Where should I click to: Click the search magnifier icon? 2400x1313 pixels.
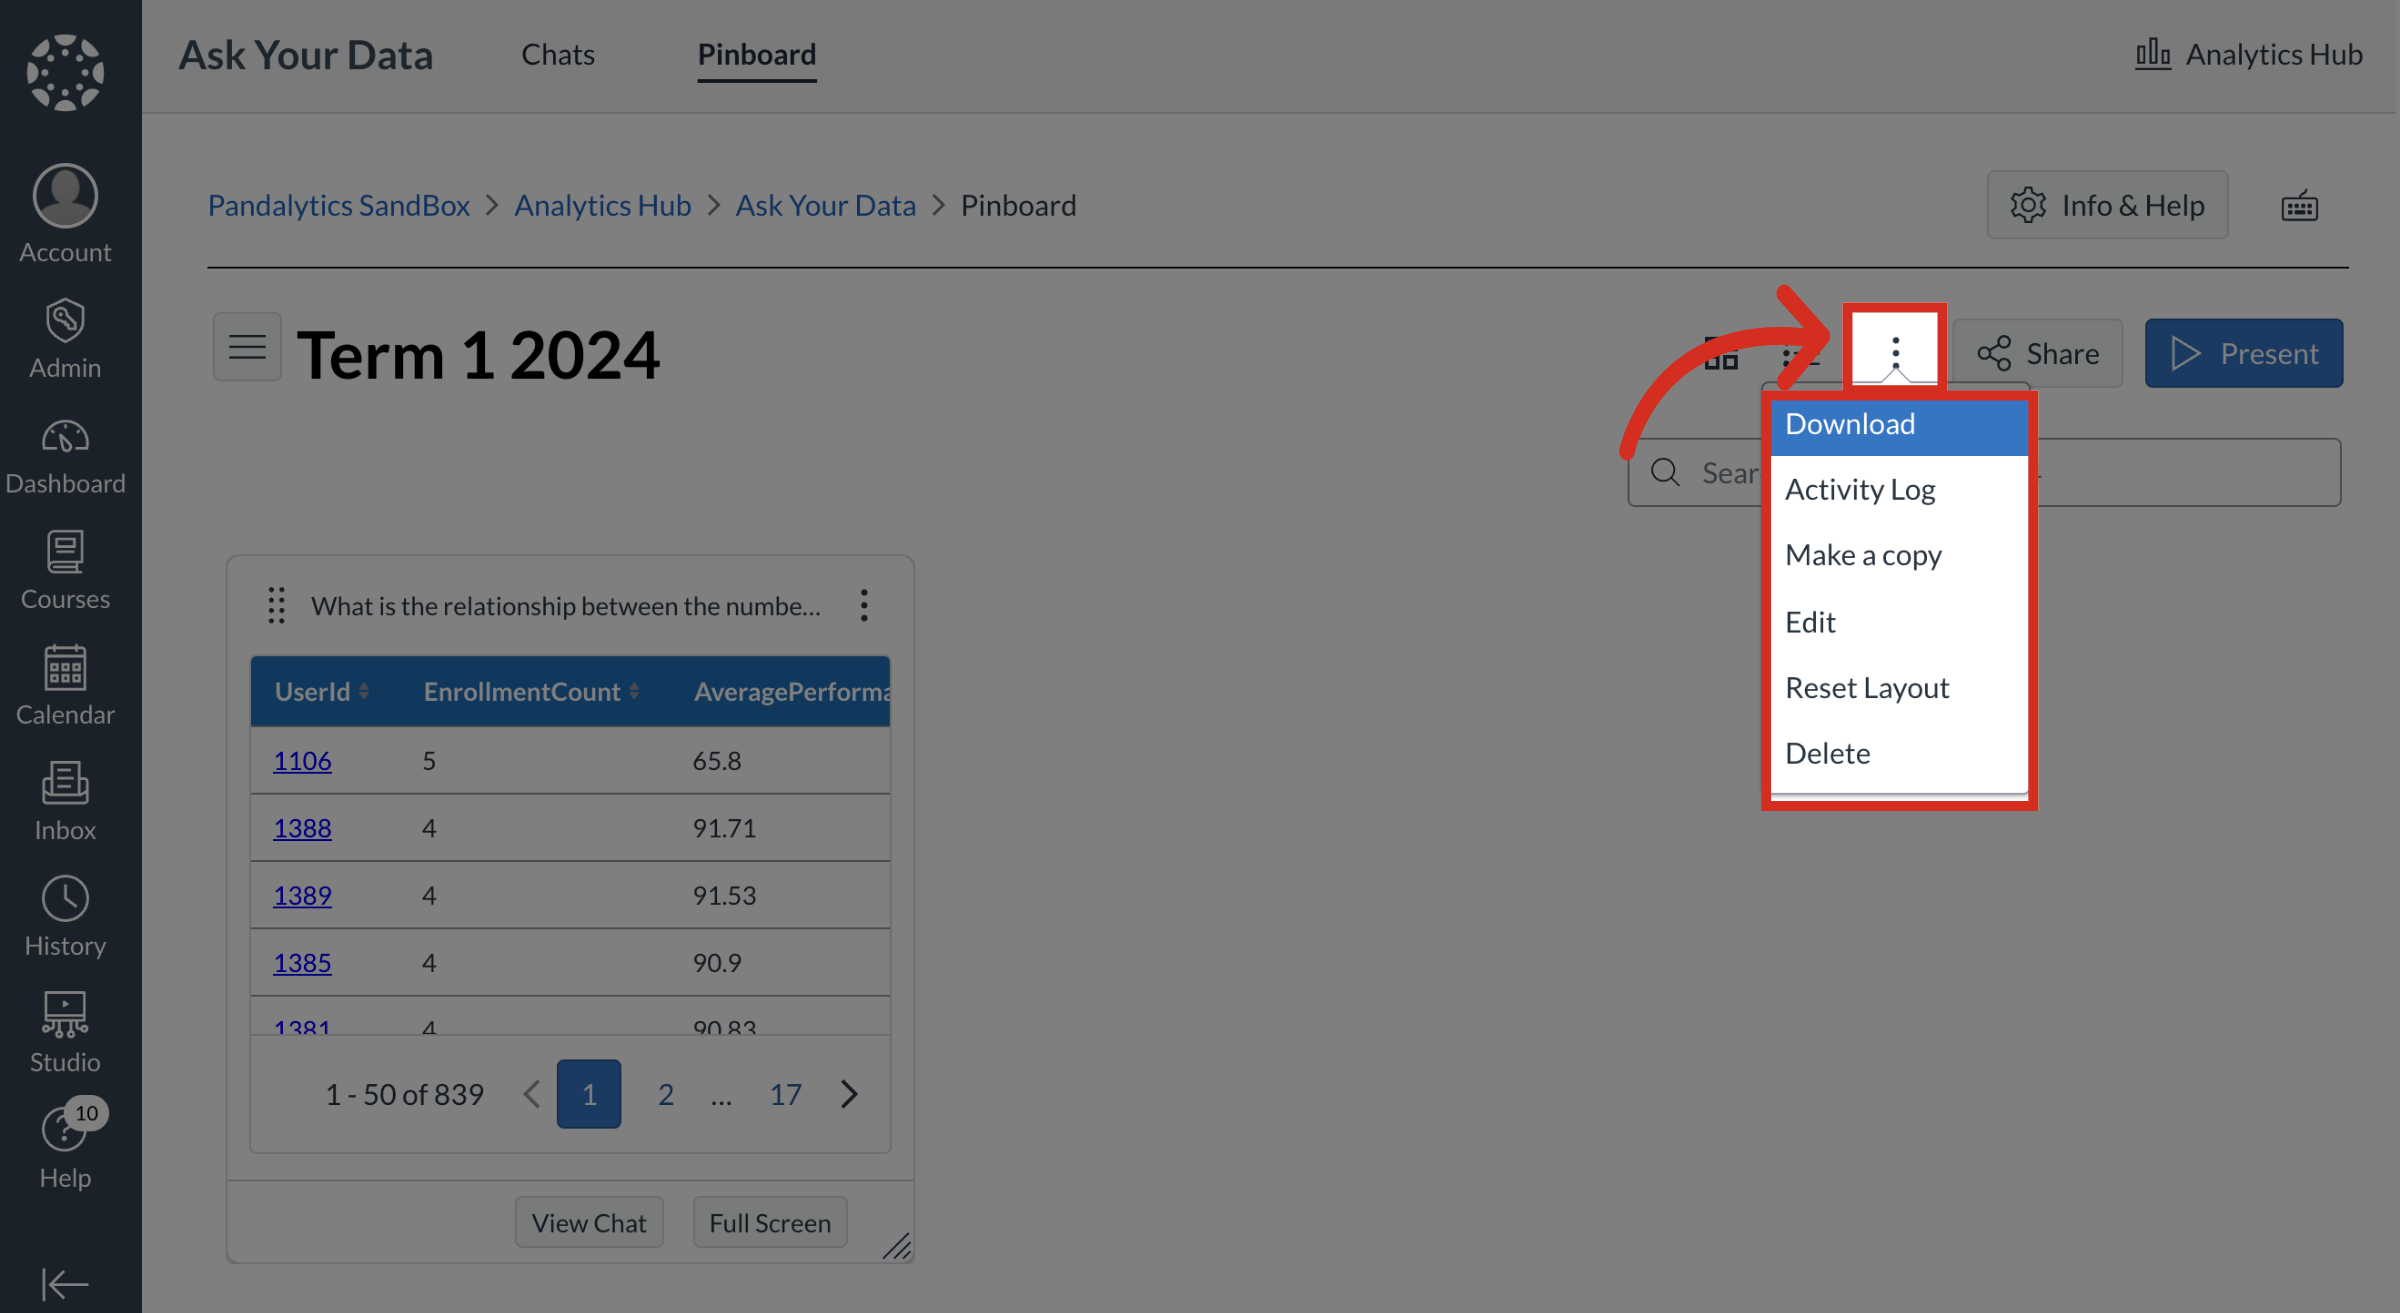(1665, 472)
